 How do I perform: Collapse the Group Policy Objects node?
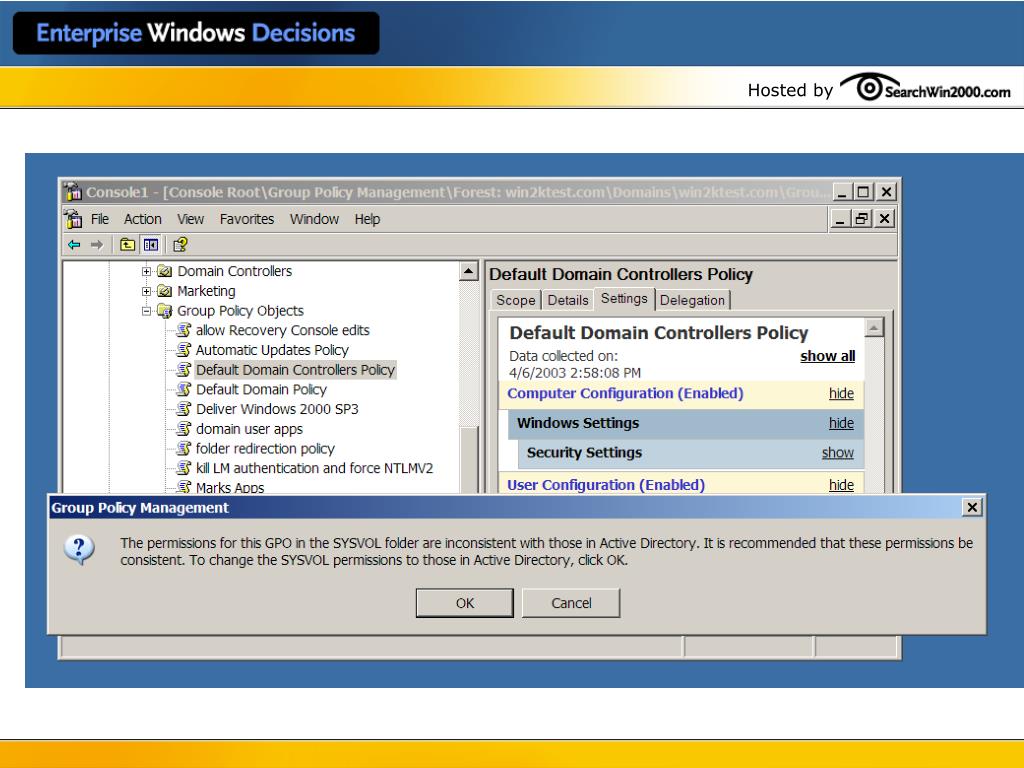pyautogui.click(x=146, y=311)
